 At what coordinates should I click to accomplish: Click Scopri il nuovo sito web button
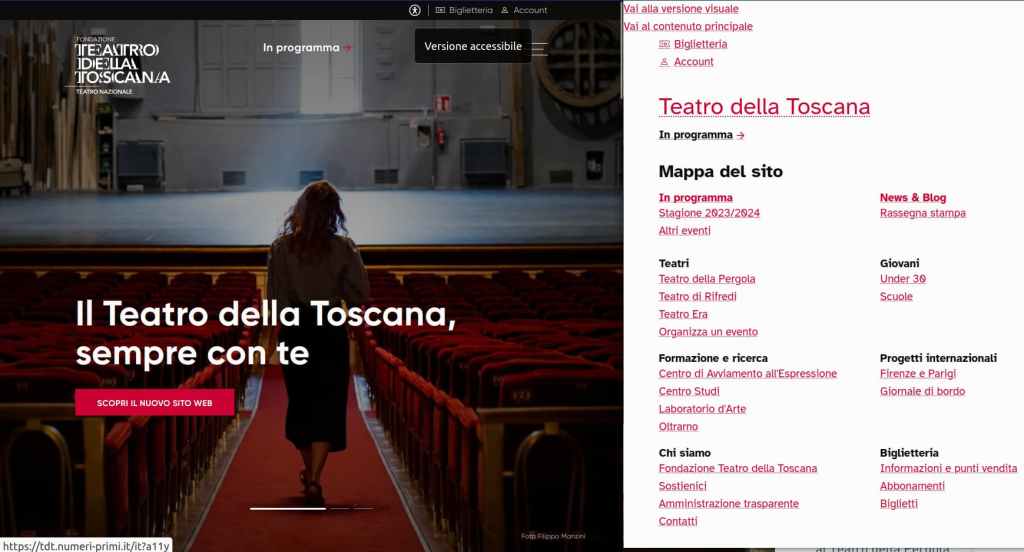tap(155, 403)
